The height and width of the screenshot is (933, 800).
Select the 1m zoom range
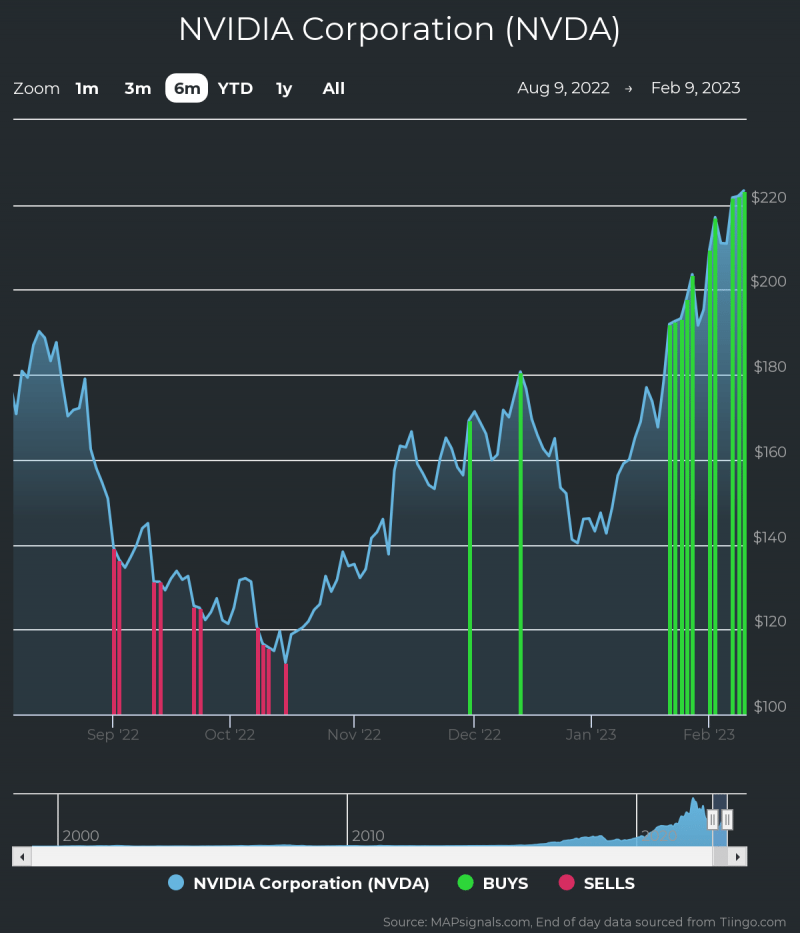coord(87,89)
